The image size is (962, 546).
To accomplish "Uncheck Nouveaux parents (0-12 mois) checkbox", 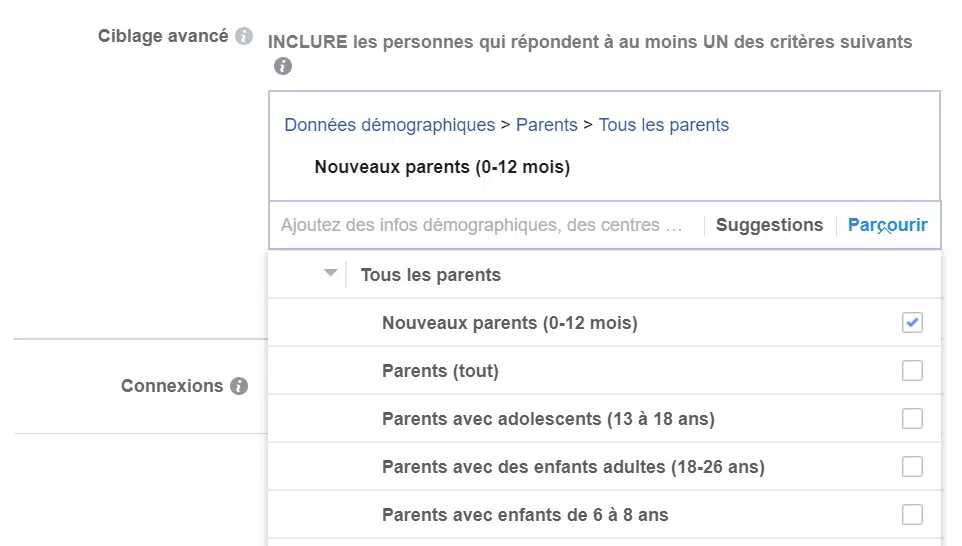I will click(912, 323).
